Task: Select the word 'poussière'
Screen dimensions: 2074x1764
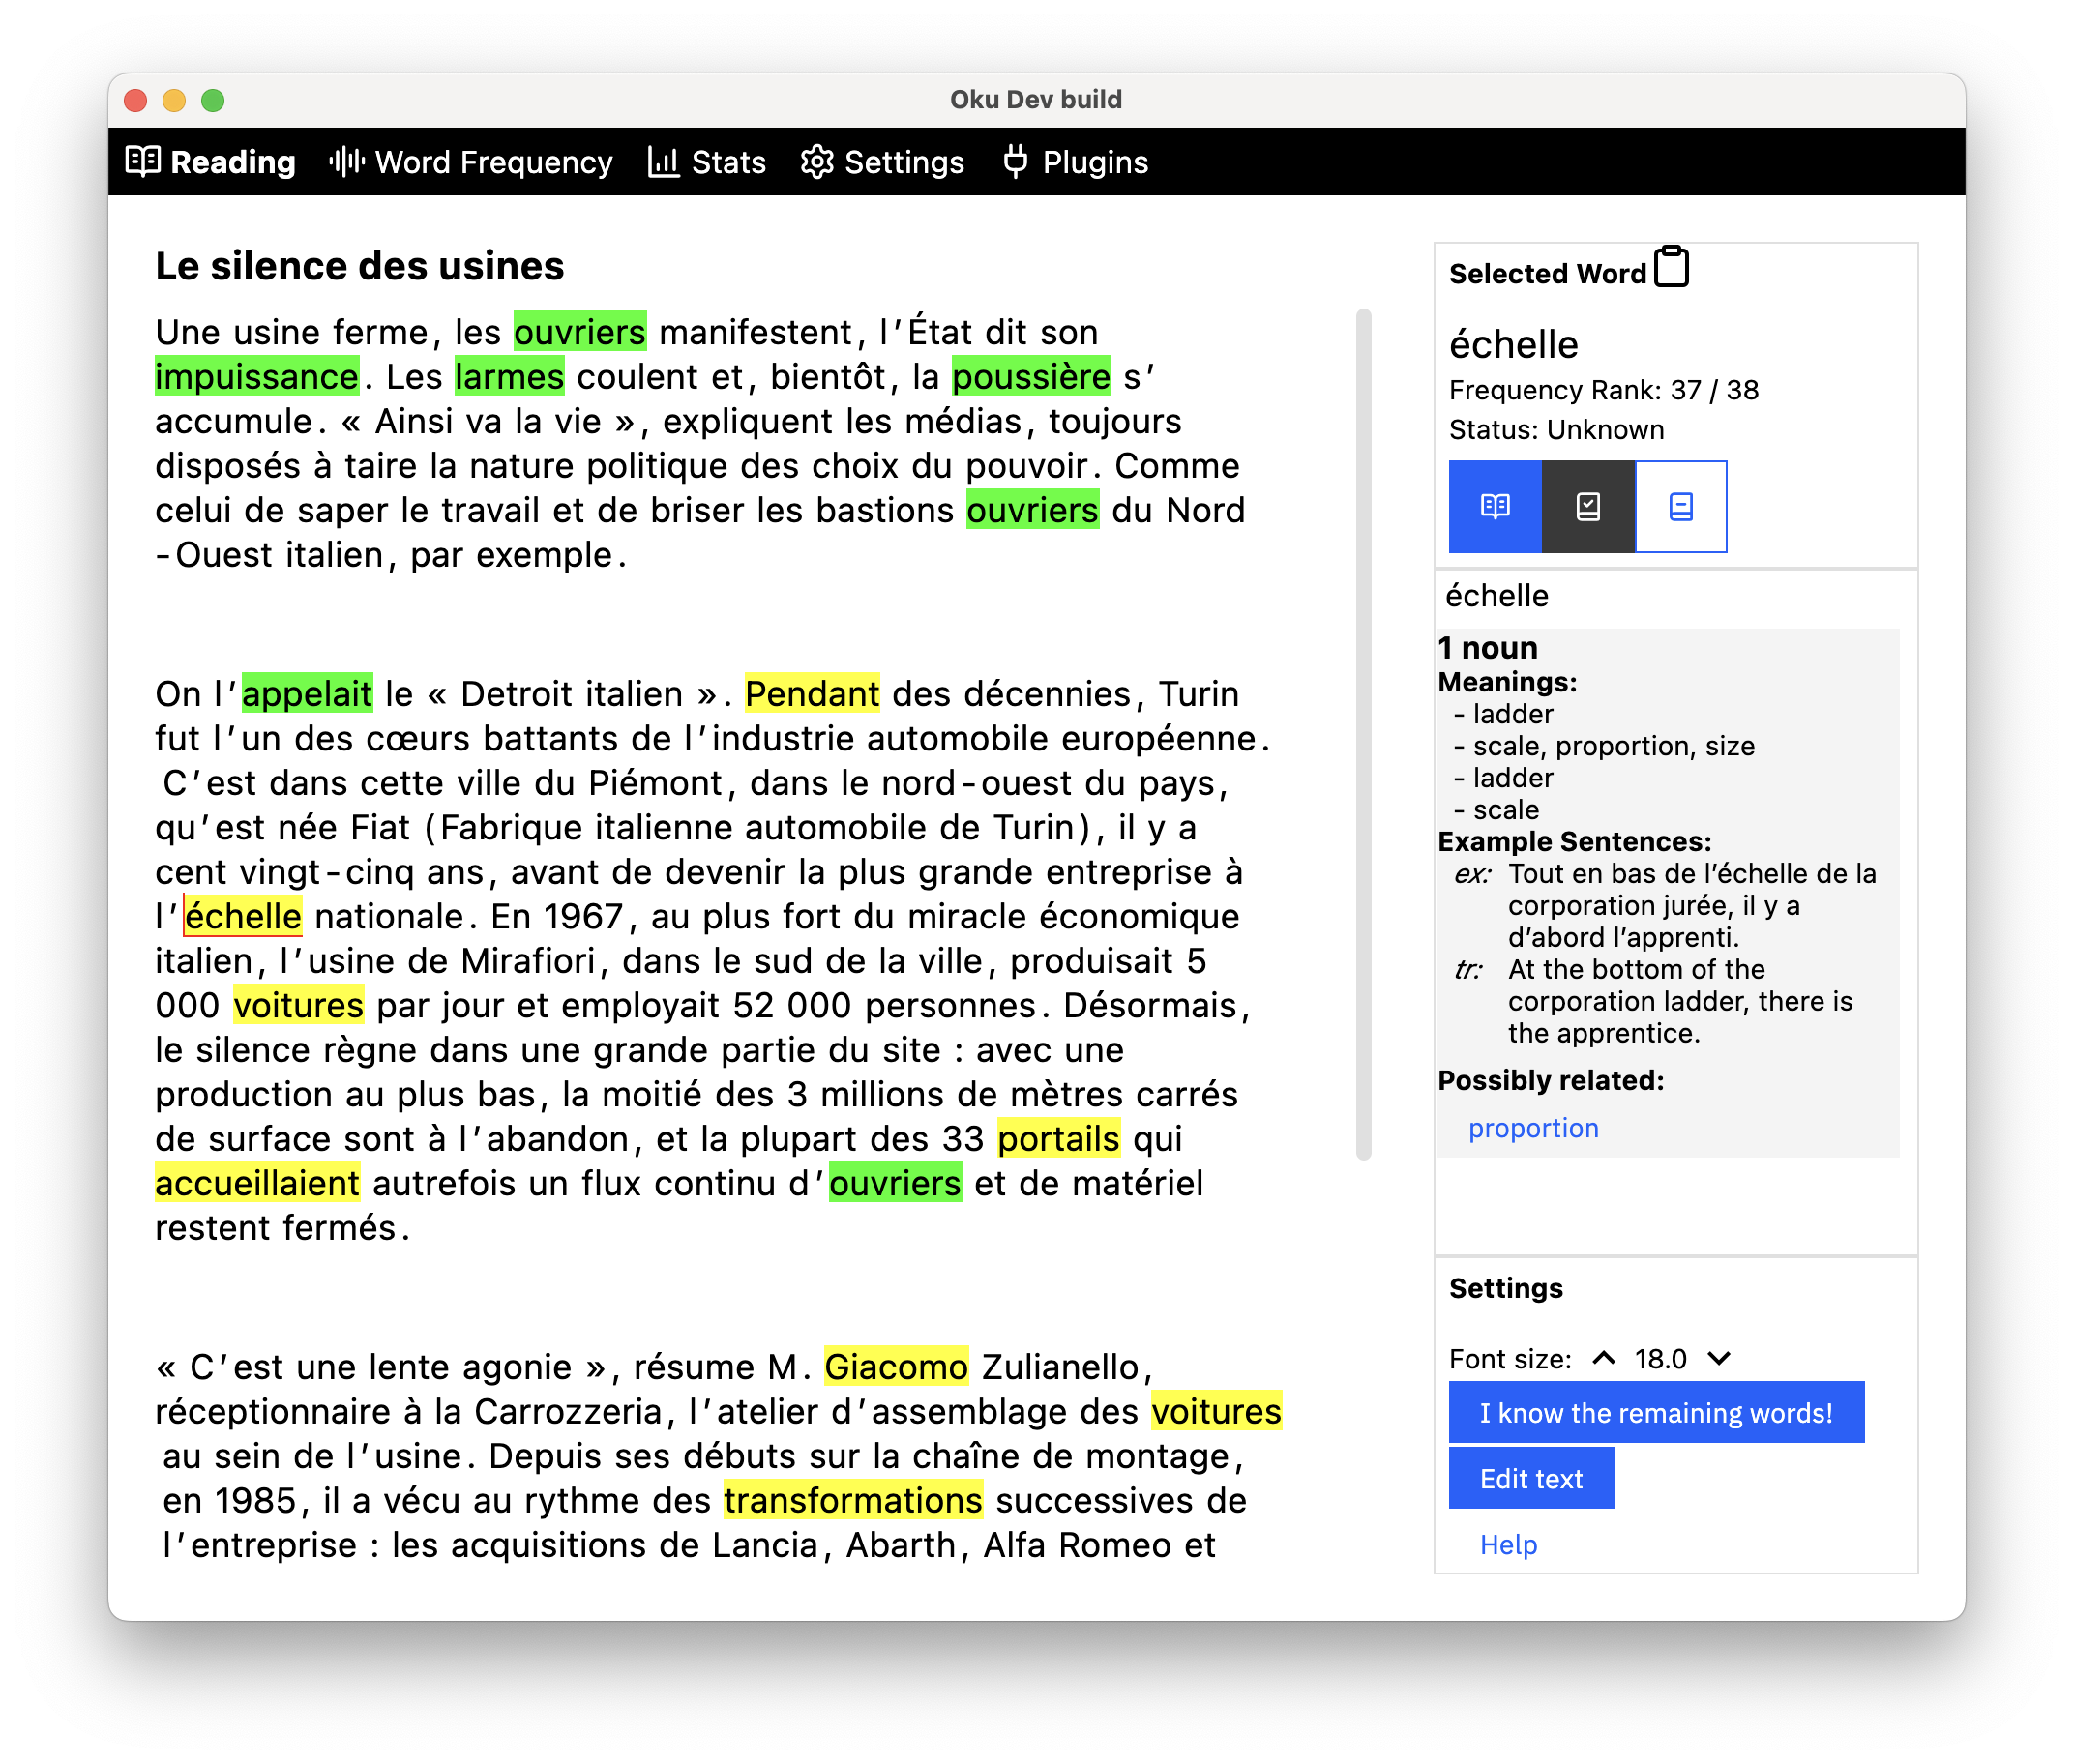Action: click(x=1031, y=376)
